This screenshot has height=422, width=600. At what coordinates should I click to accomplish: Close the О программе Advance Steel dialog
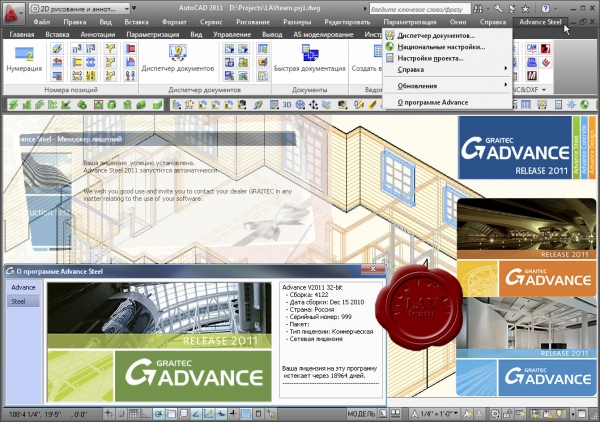coord(373,269)
